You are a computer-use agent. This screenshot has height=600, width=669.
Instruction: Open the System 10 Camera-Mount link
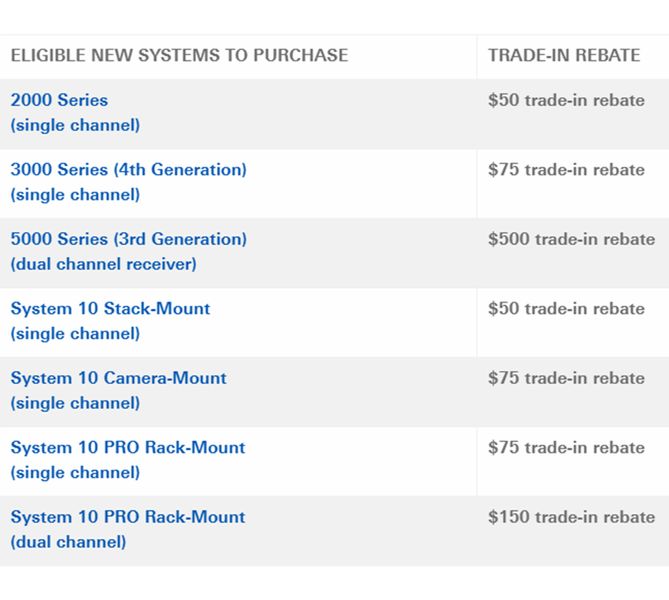pos(119,378)
